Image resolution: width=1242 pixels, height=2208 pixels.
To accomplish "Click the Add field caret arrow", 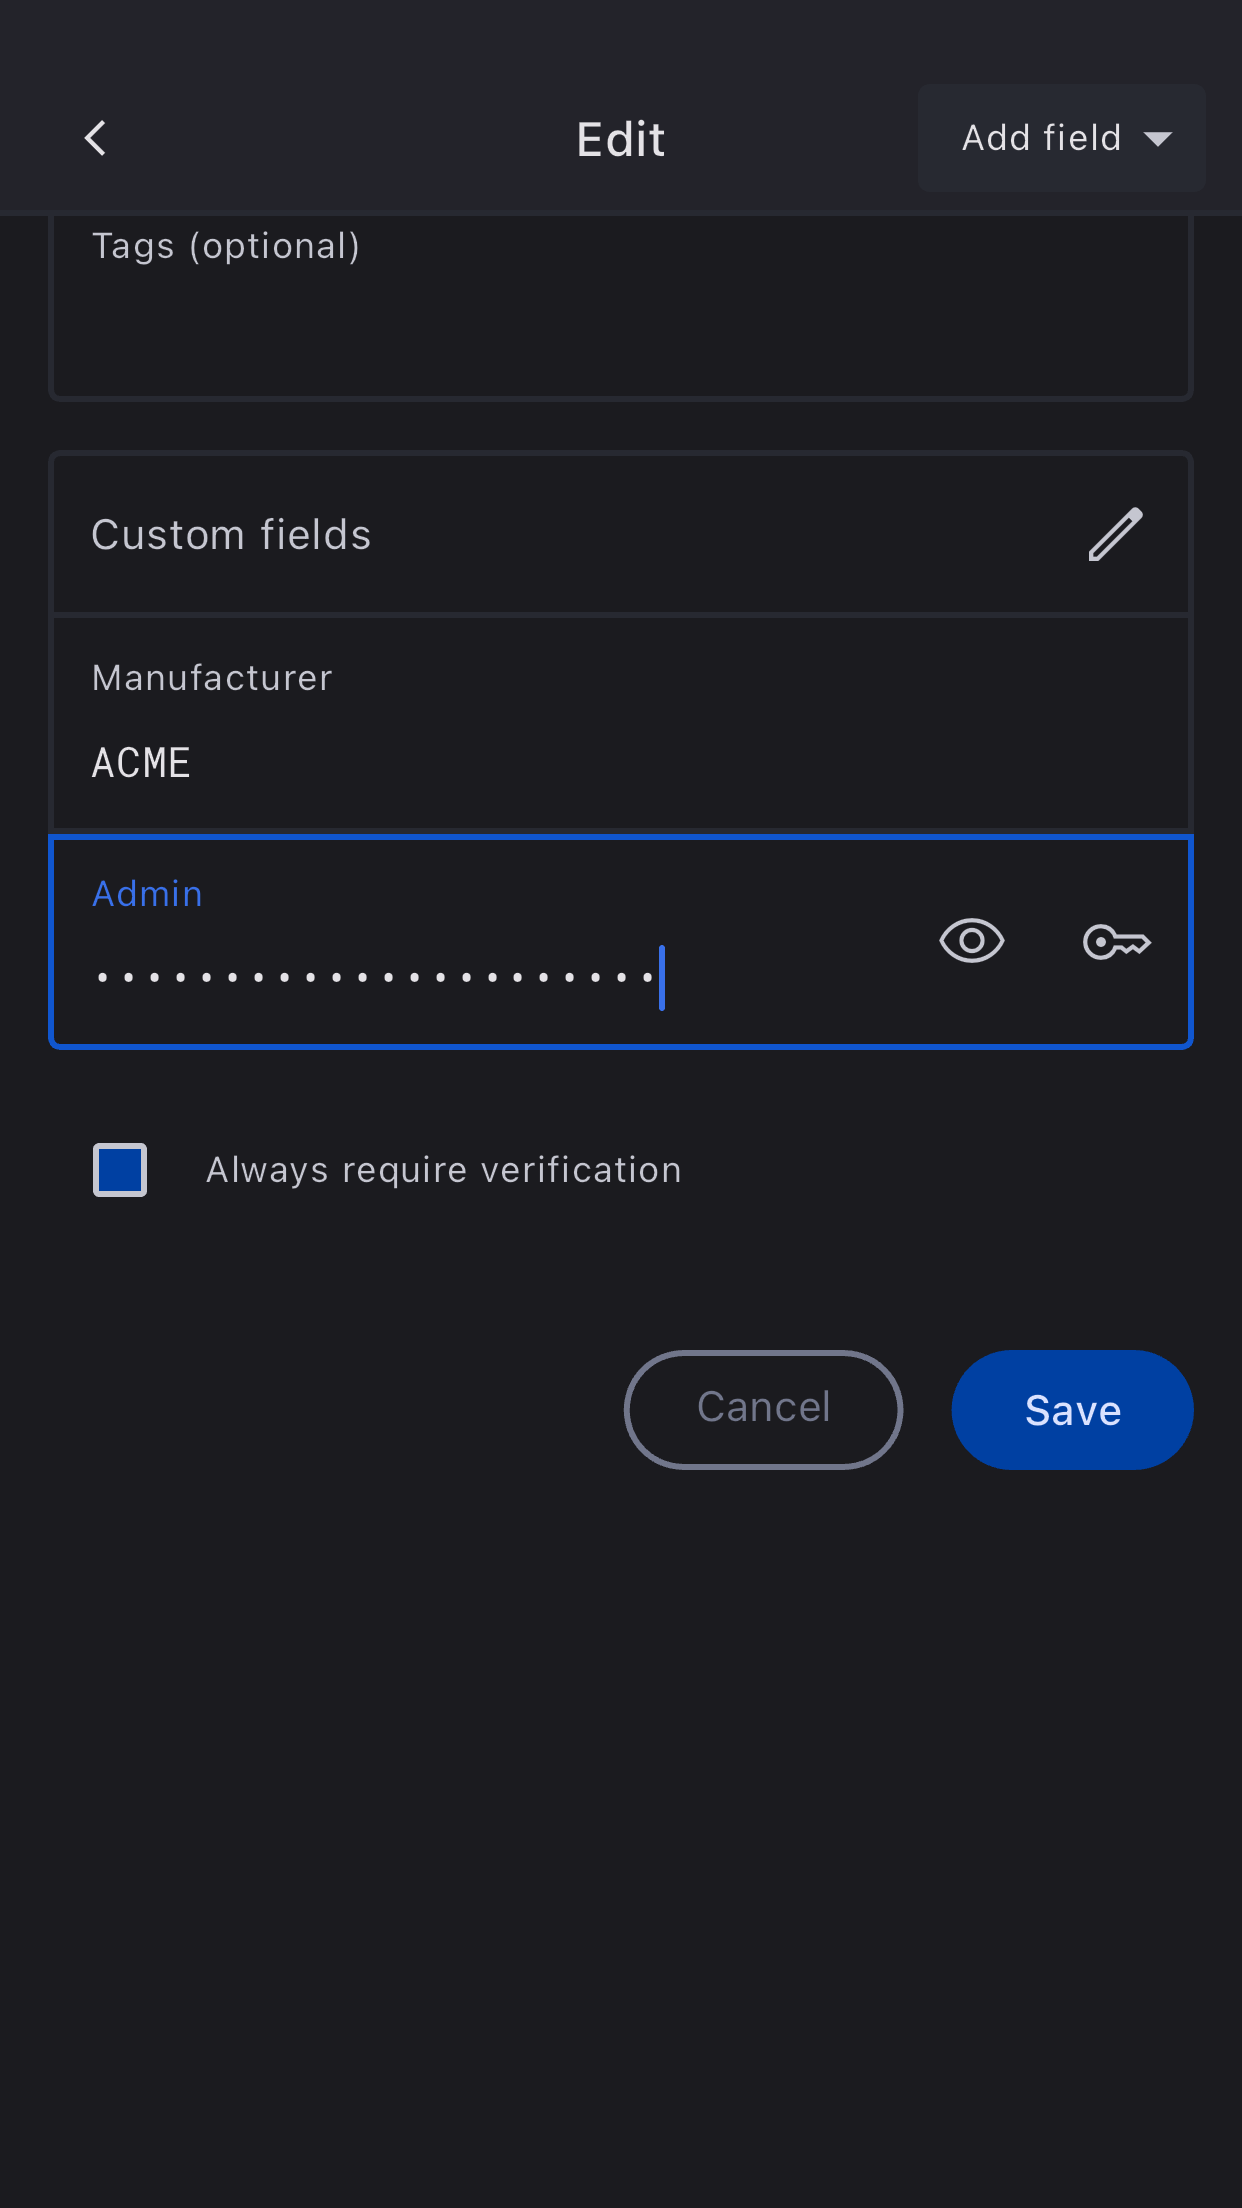I will coord(1158,139).
